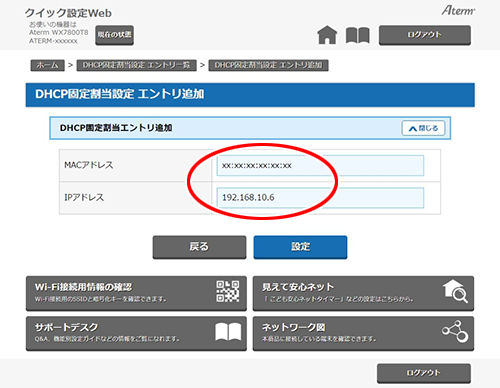Image resolution: width=500 pixels, height=388 pixels.
Task: Click the クイック設定Web title
Action: pyautogui.click(x=68, y=13)
